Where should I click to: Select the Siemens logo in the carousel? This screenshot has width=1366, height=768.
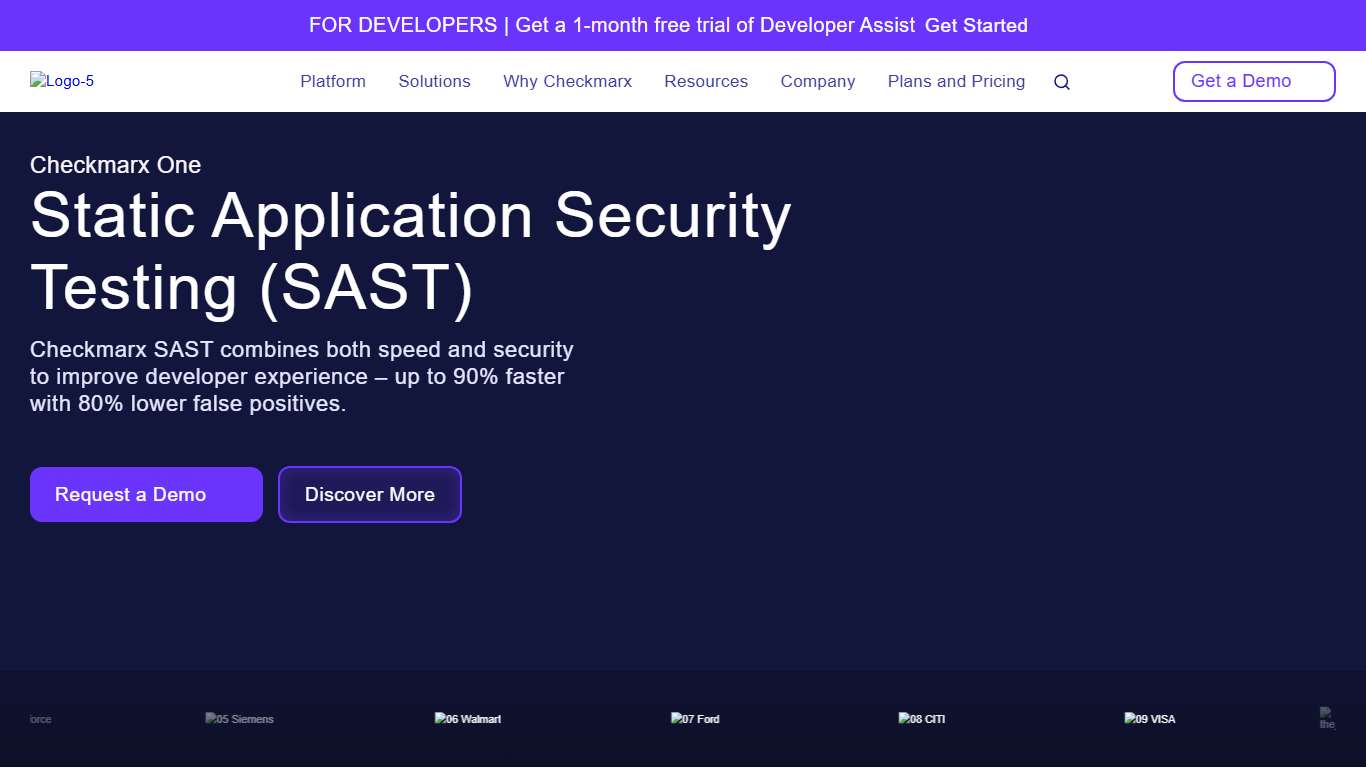tap(239, 718)
